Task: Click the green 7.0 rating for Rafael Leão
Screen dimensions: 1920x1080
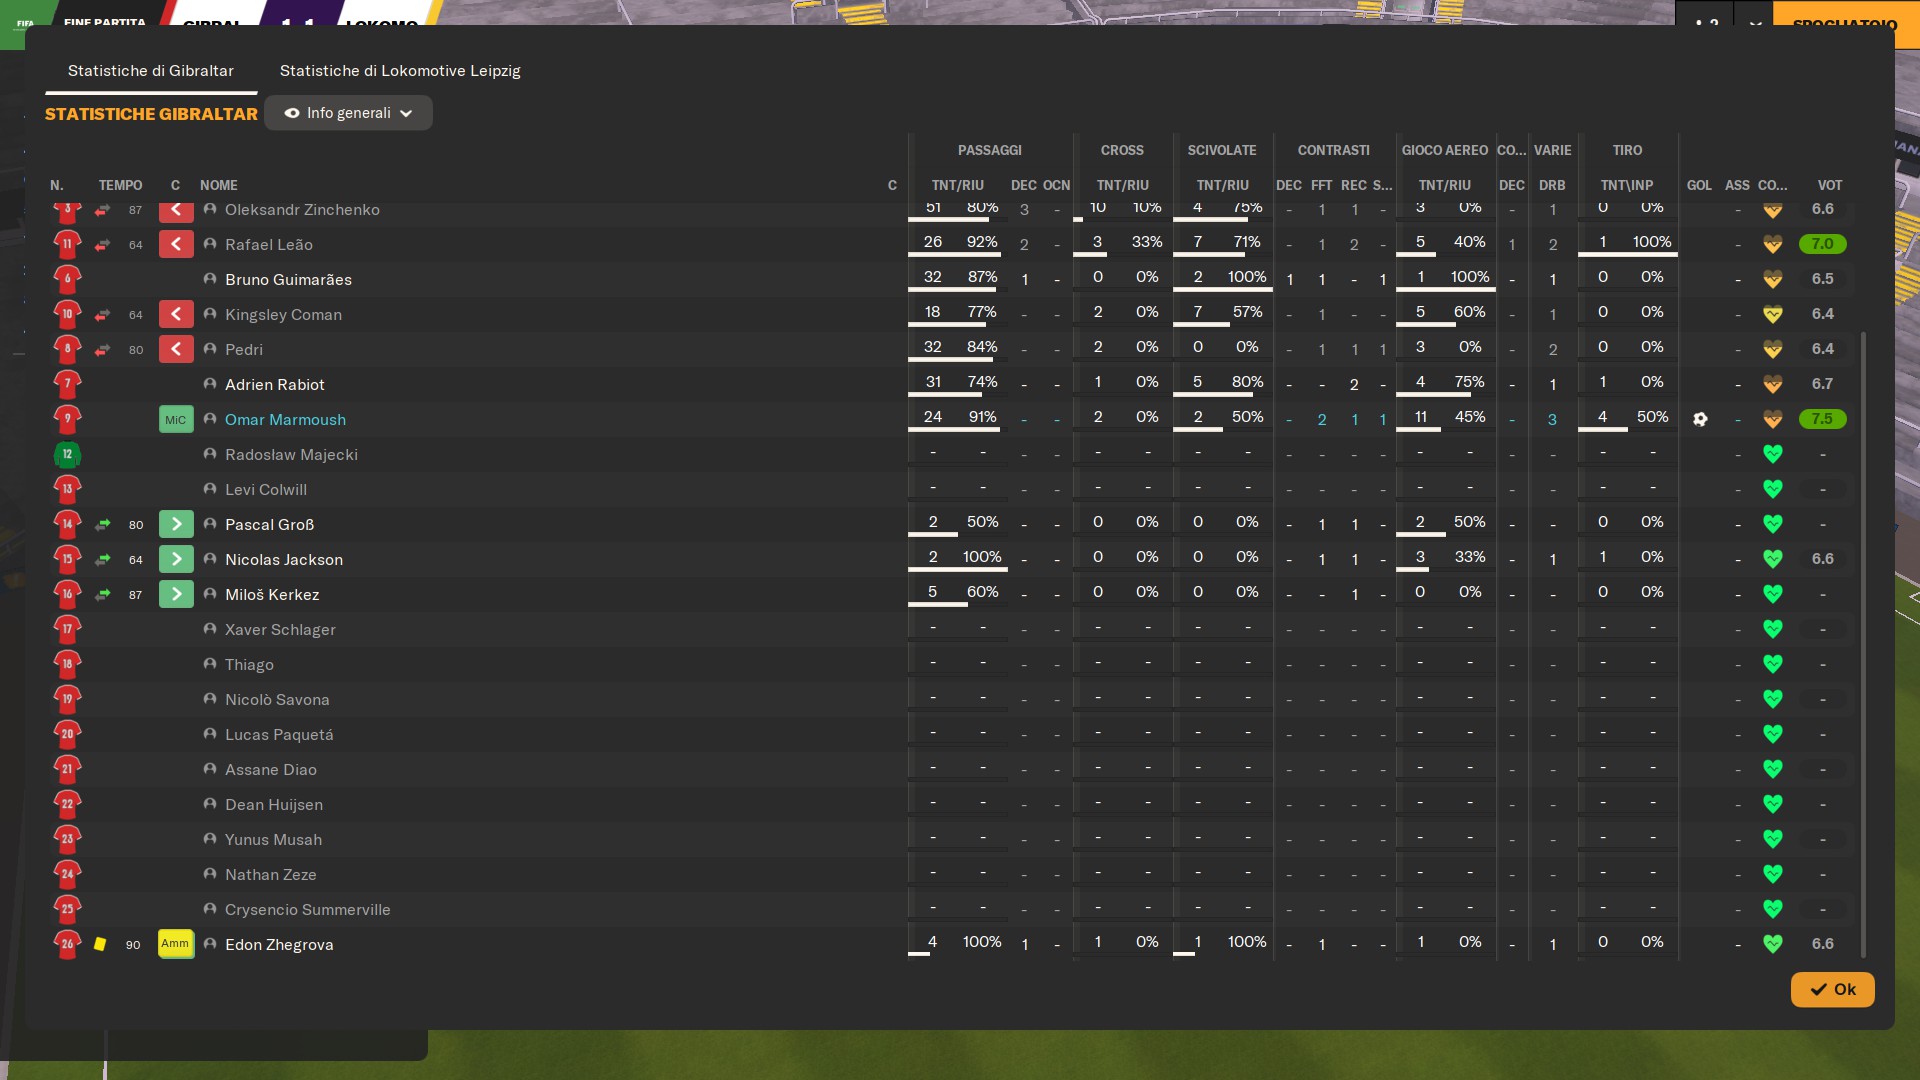Action: (1821, 244)
